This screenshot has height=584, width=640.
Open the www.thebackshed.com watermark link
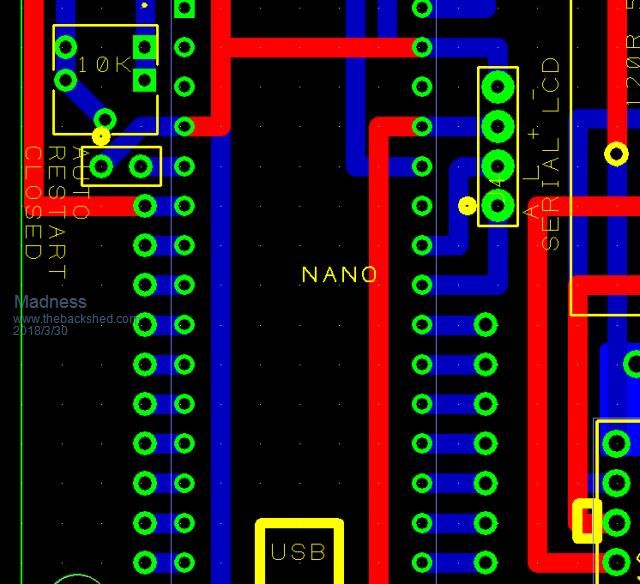(76, 319)
